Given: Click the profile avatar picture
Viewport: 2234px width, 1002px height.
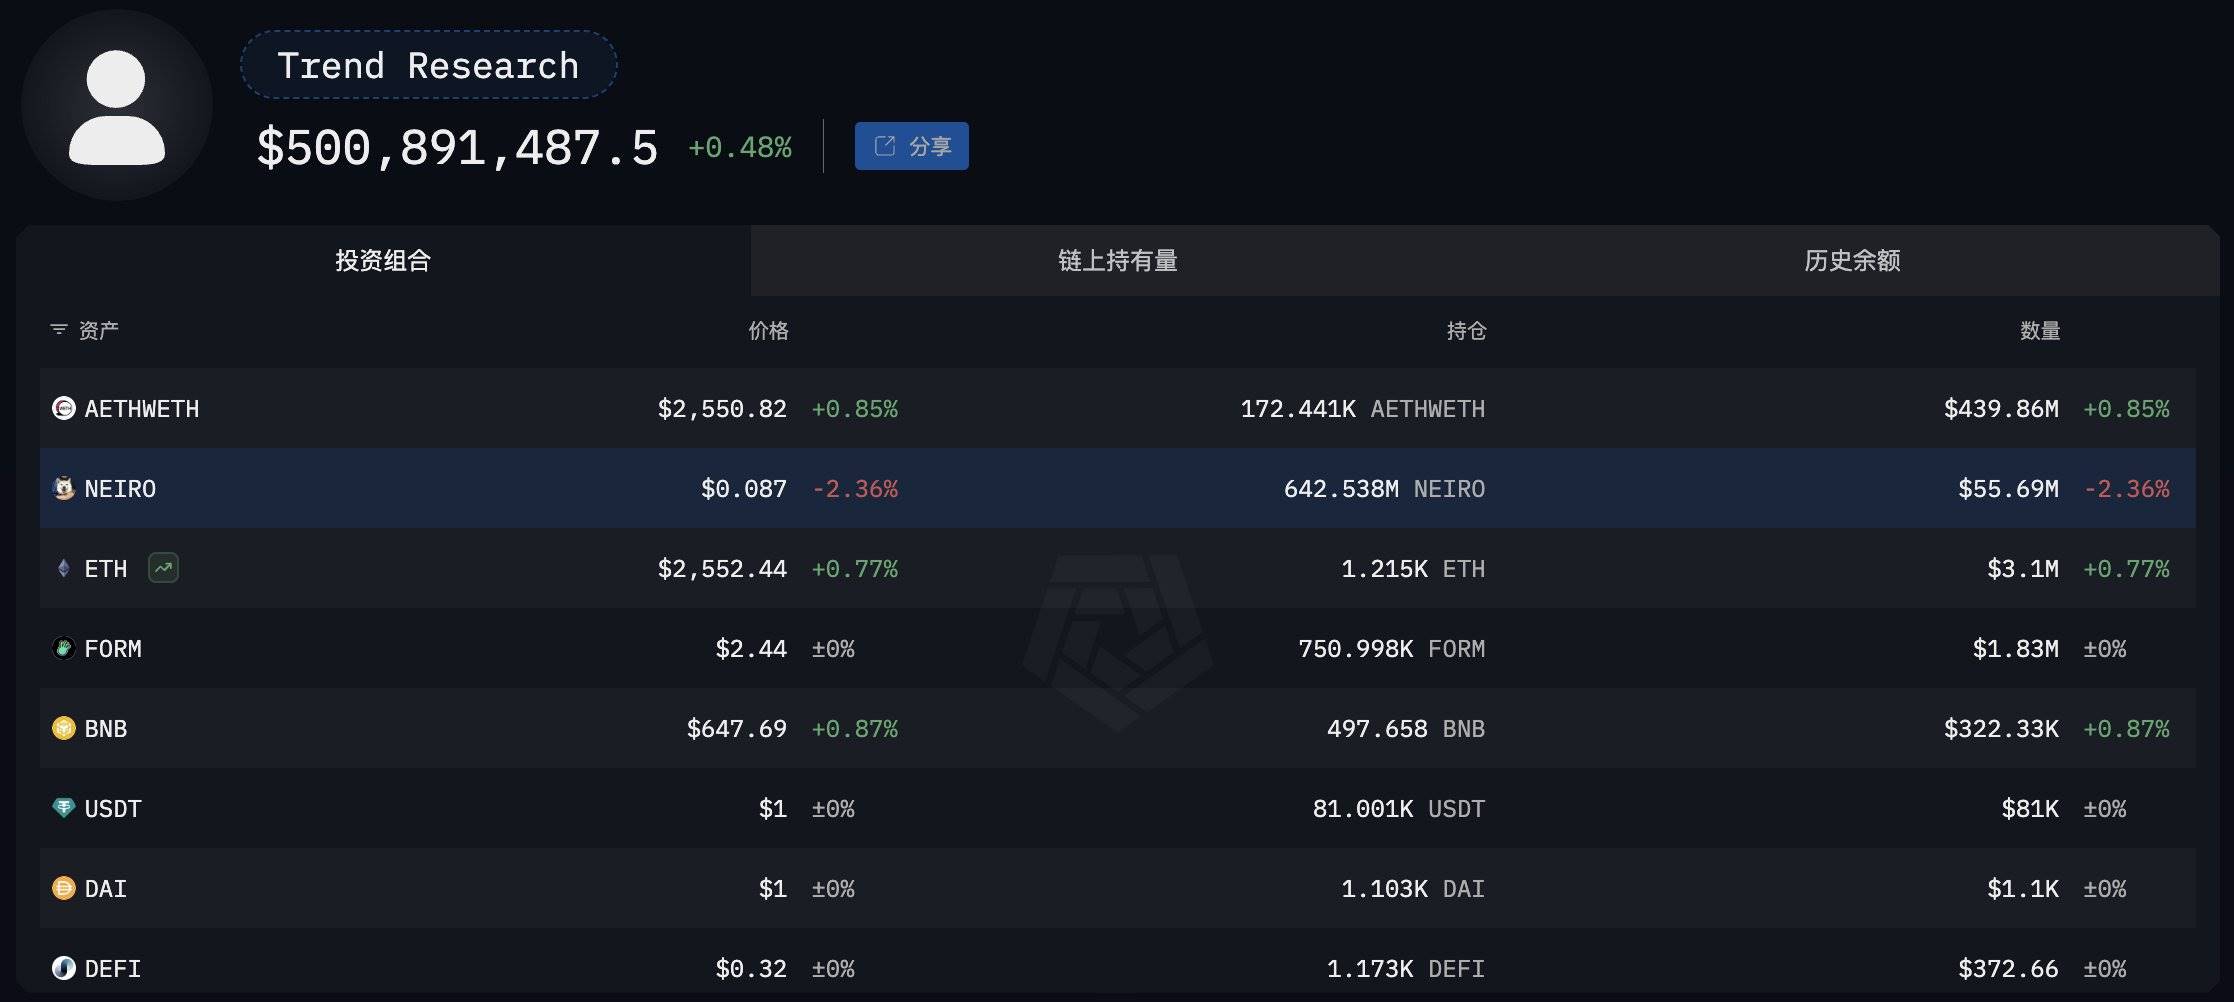Looking at the screenshot, I should tap(116, 106).
